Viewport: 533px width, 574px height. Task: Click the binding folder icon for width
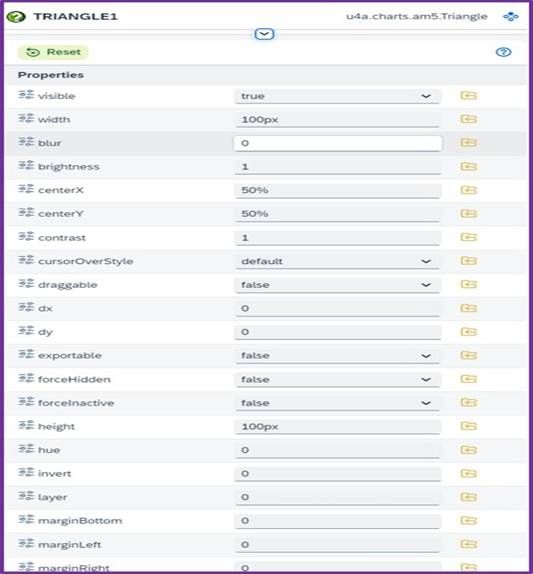(469, 119)
